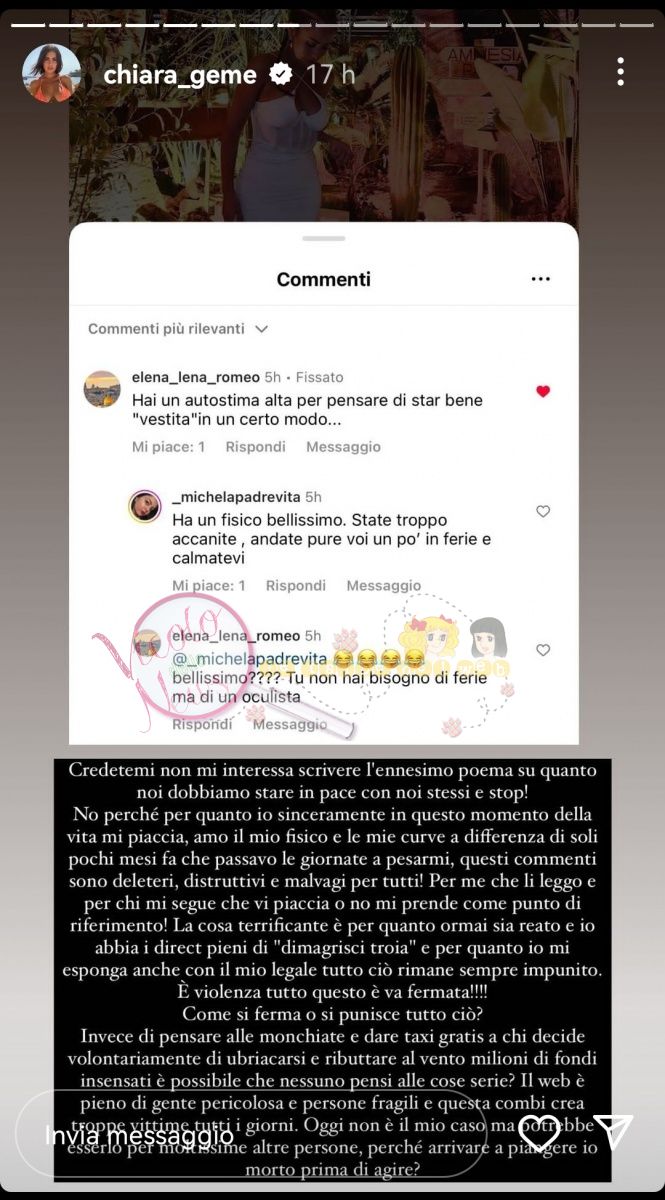Open chiara_geme's profile picture

pos(52,73)
